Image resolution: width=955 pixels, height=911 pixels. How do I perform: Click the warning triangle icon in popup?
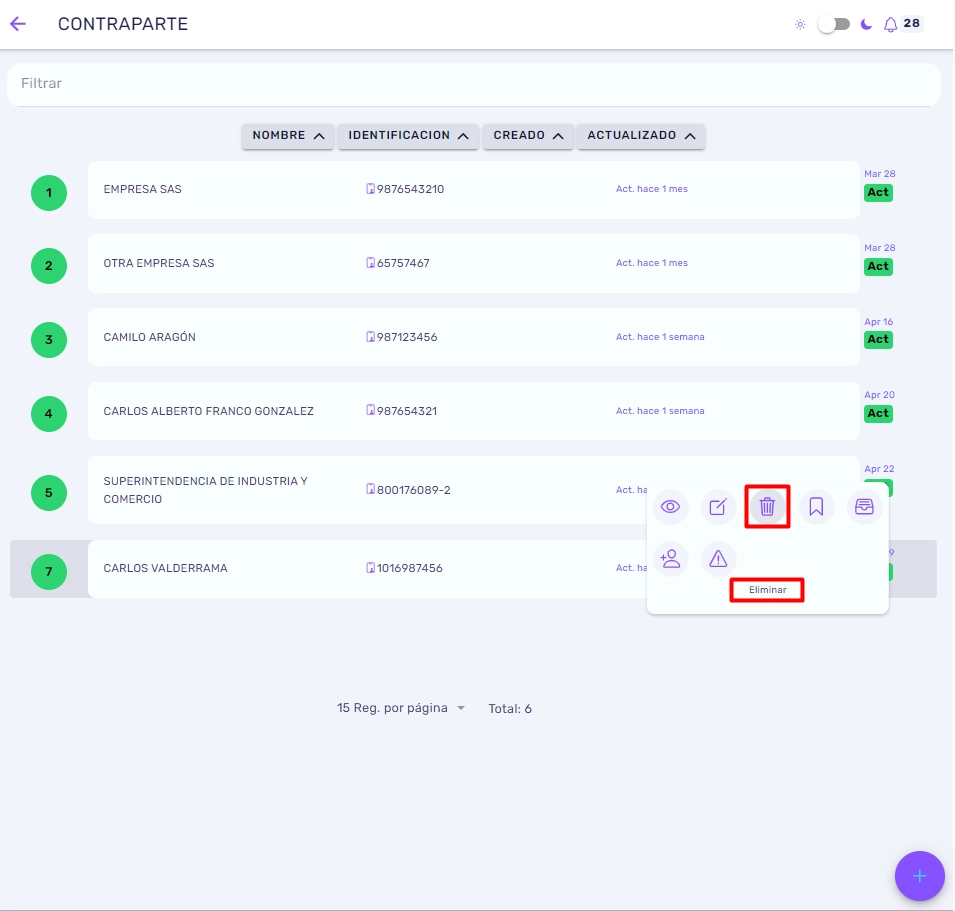719,558
